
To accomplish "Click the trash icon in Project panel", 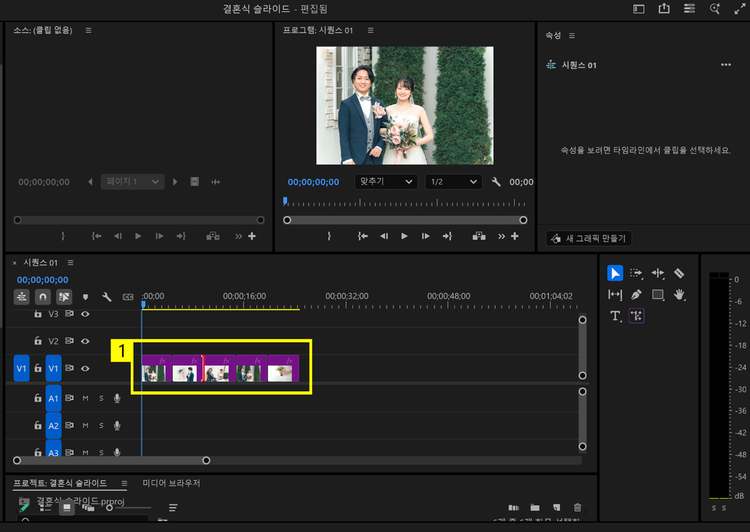I will (x=577, y=508).
